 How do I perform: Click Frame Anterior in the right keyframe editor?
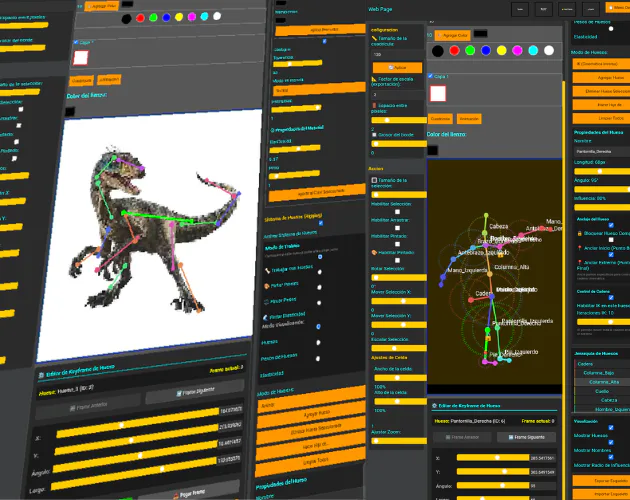[x=462, y=437]
